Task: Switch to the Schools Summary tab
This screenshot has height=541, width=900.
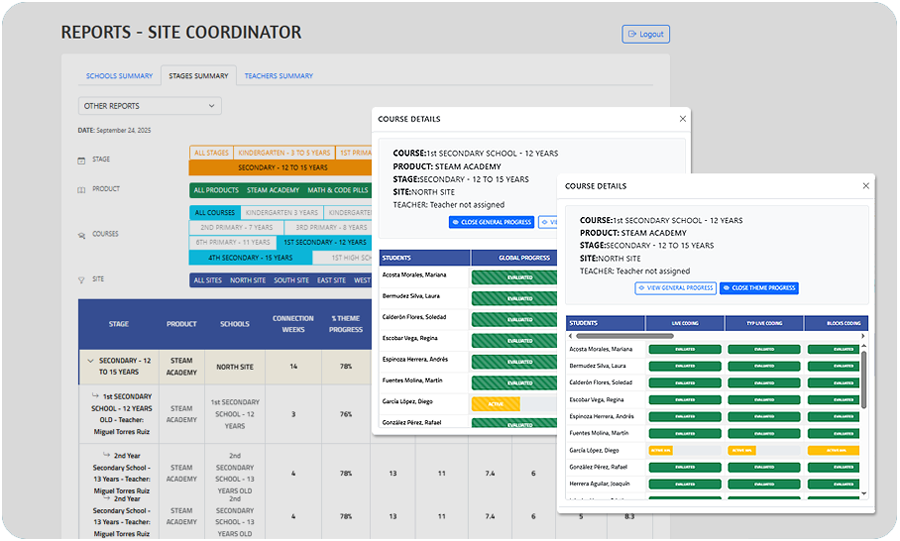Action: pyautogui.click(x=119, y=76)
